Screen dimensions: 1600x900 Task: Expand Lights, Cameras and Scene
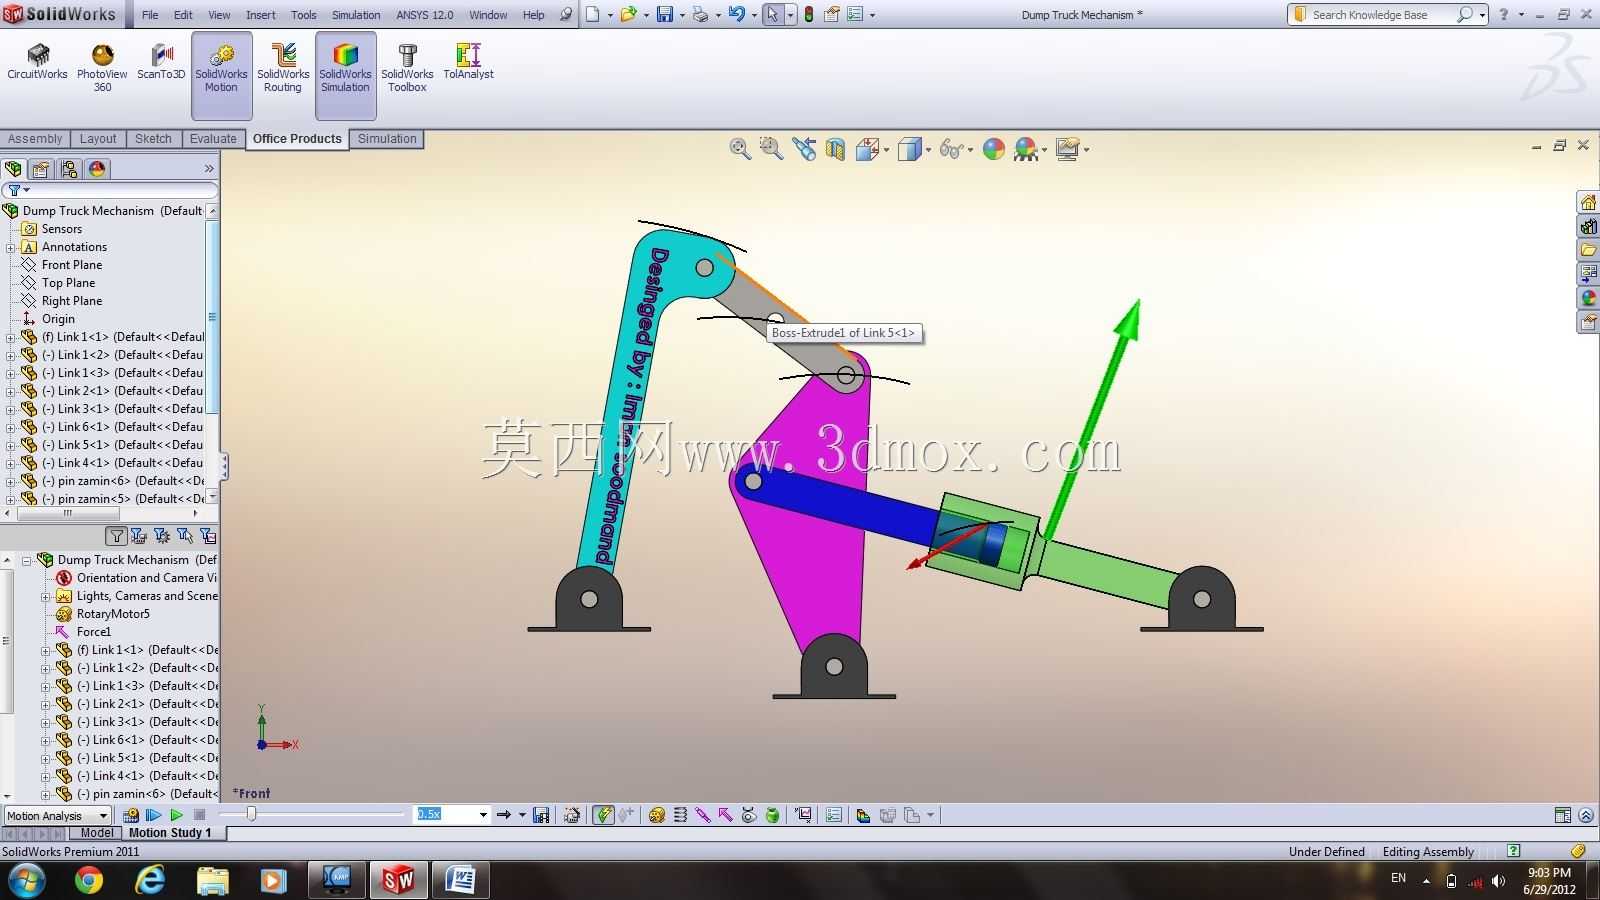[45, 596]
